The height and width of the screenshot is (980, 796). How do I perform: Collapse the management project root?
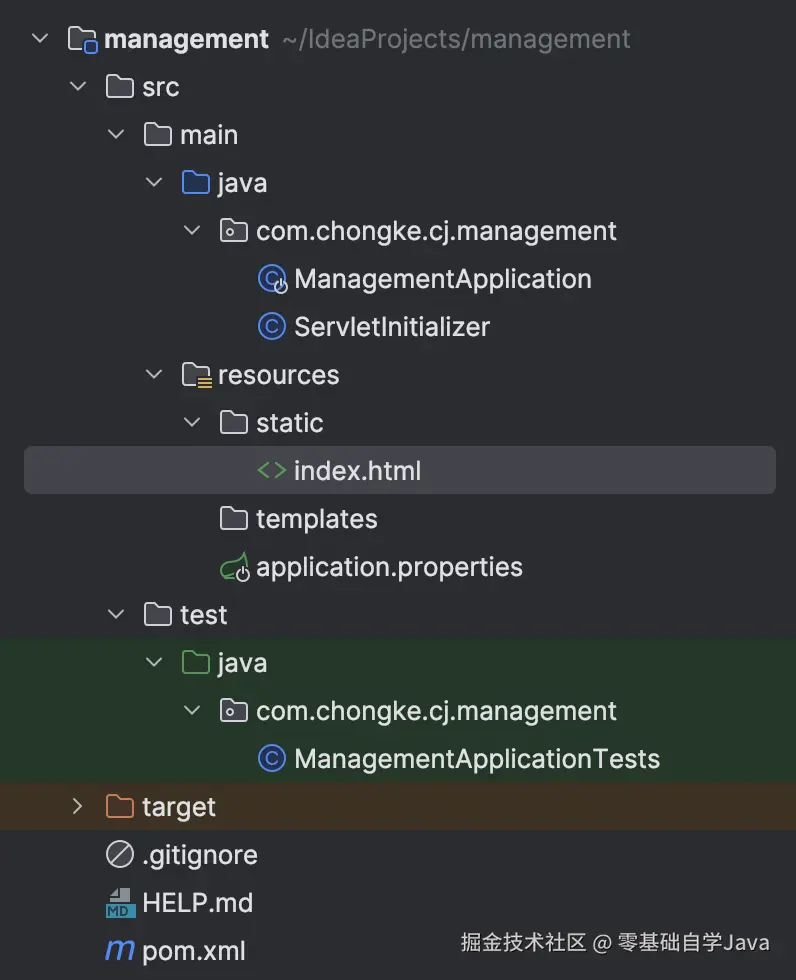40,39
